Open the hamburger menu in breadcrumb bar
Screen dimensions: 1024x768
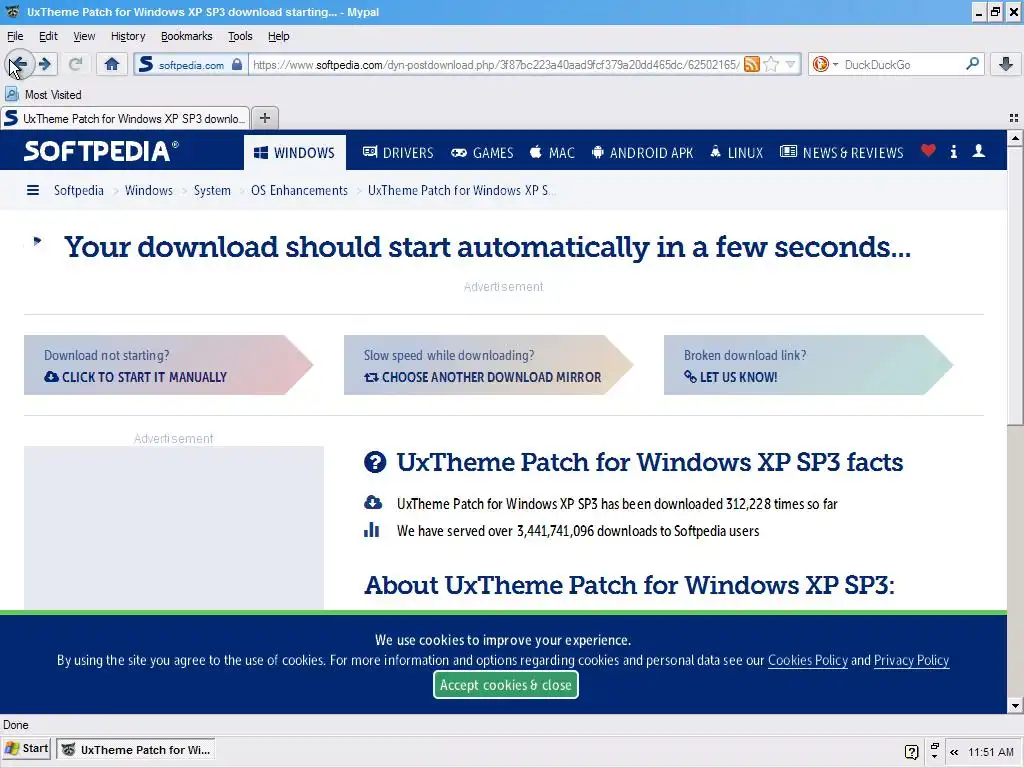(x=33, y=190)
